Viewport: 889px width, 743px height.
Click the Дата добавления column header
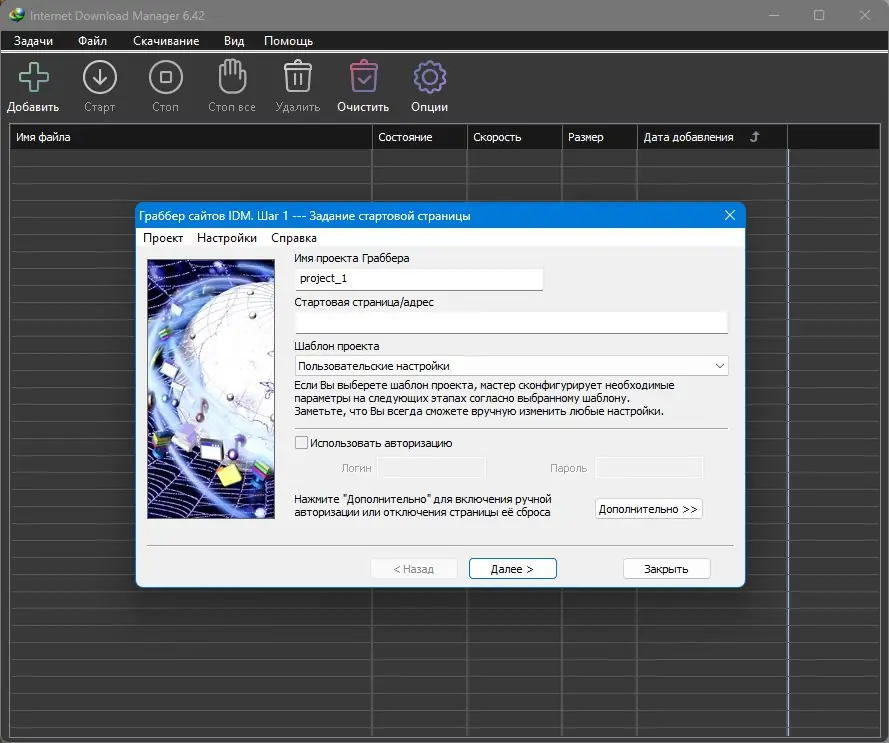(x=712, y=137)
